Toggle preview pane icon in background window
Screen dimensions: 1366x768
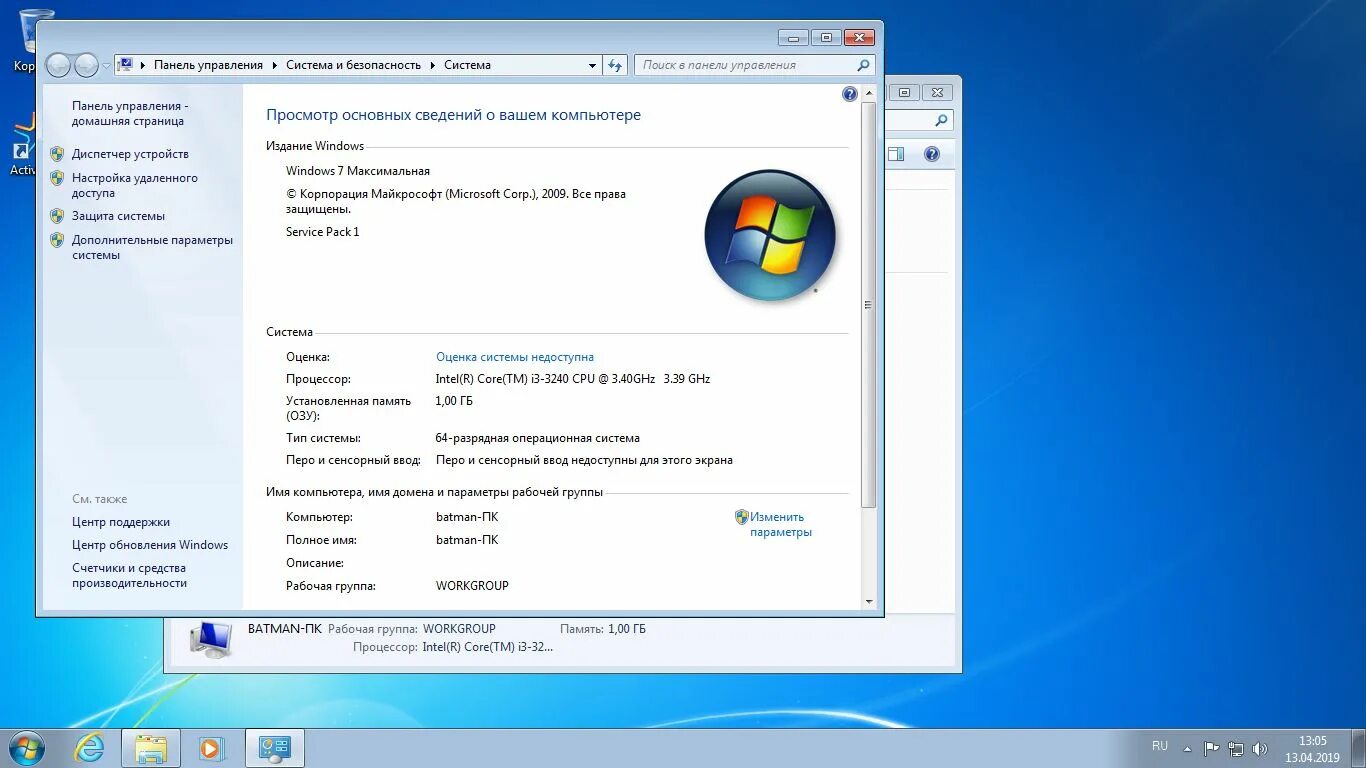pyautogui.click(x=896, y=154)
